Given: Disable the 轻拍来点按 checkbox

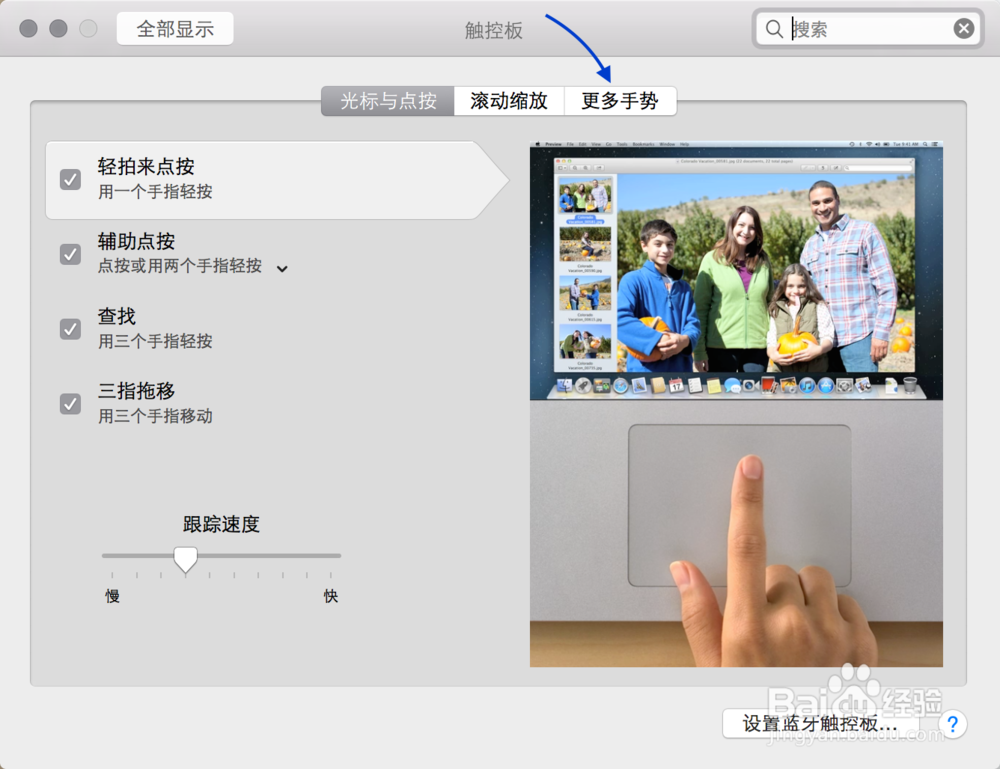Looking at the screenshot, I should pos(70,179).
